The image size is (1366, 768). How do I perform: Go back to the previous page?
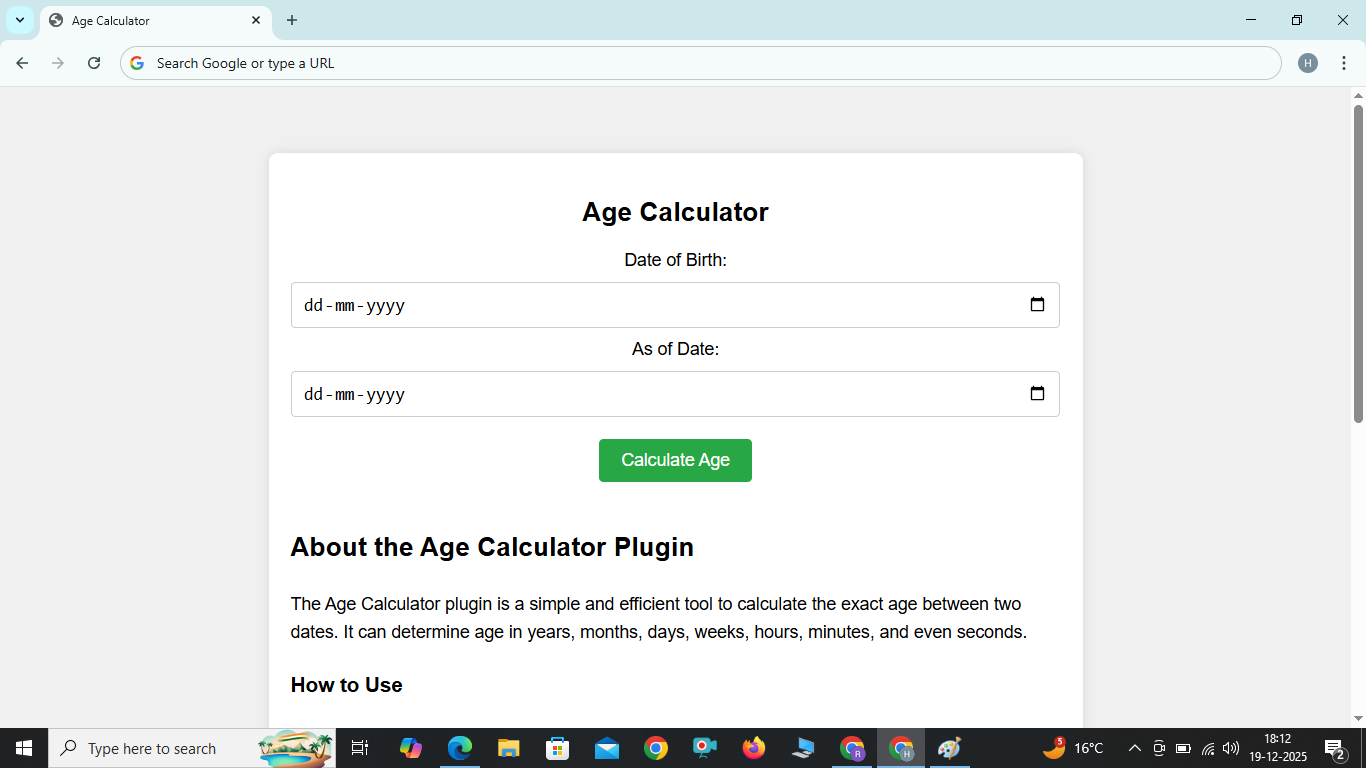[x=22, y=62]
